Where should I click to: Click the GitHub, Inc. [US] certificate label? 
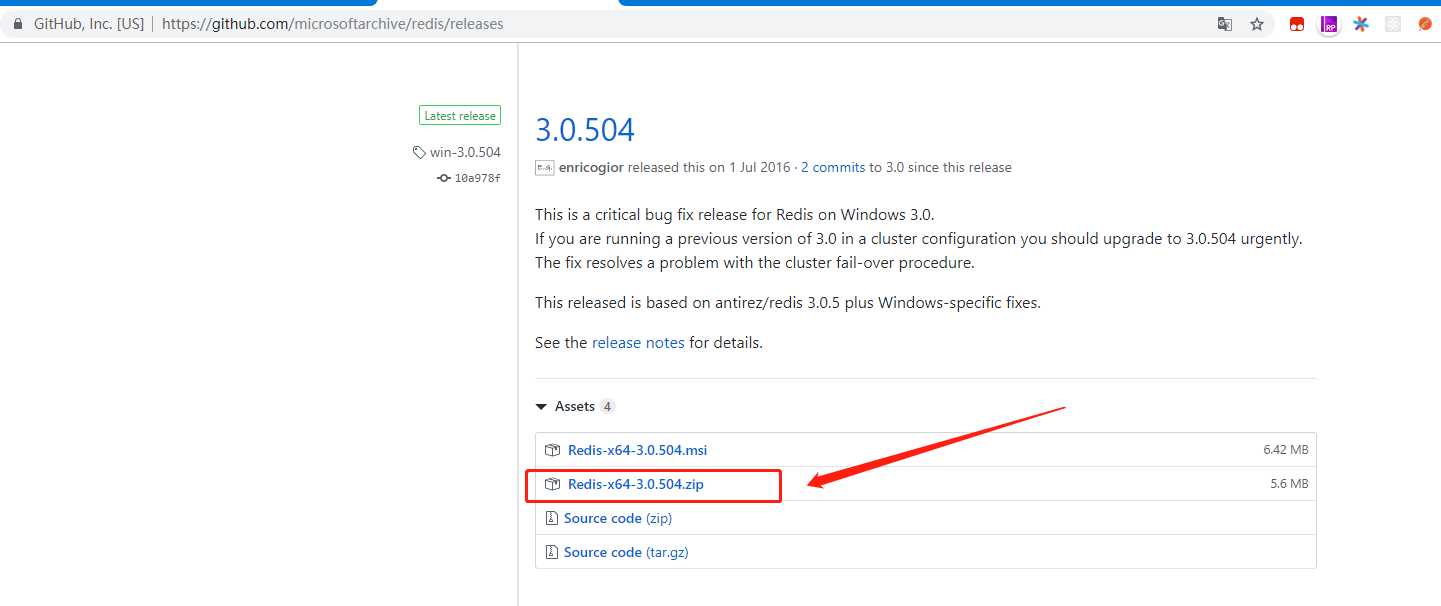(x=89, y=24)
